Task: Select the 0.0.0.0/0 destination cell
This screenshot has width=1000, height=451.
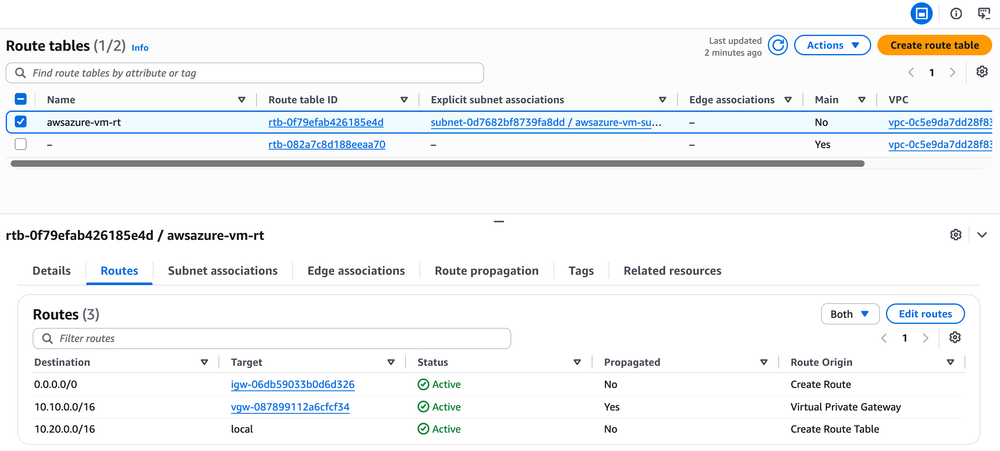Action: pyautogui.click(x=54, y=384)
